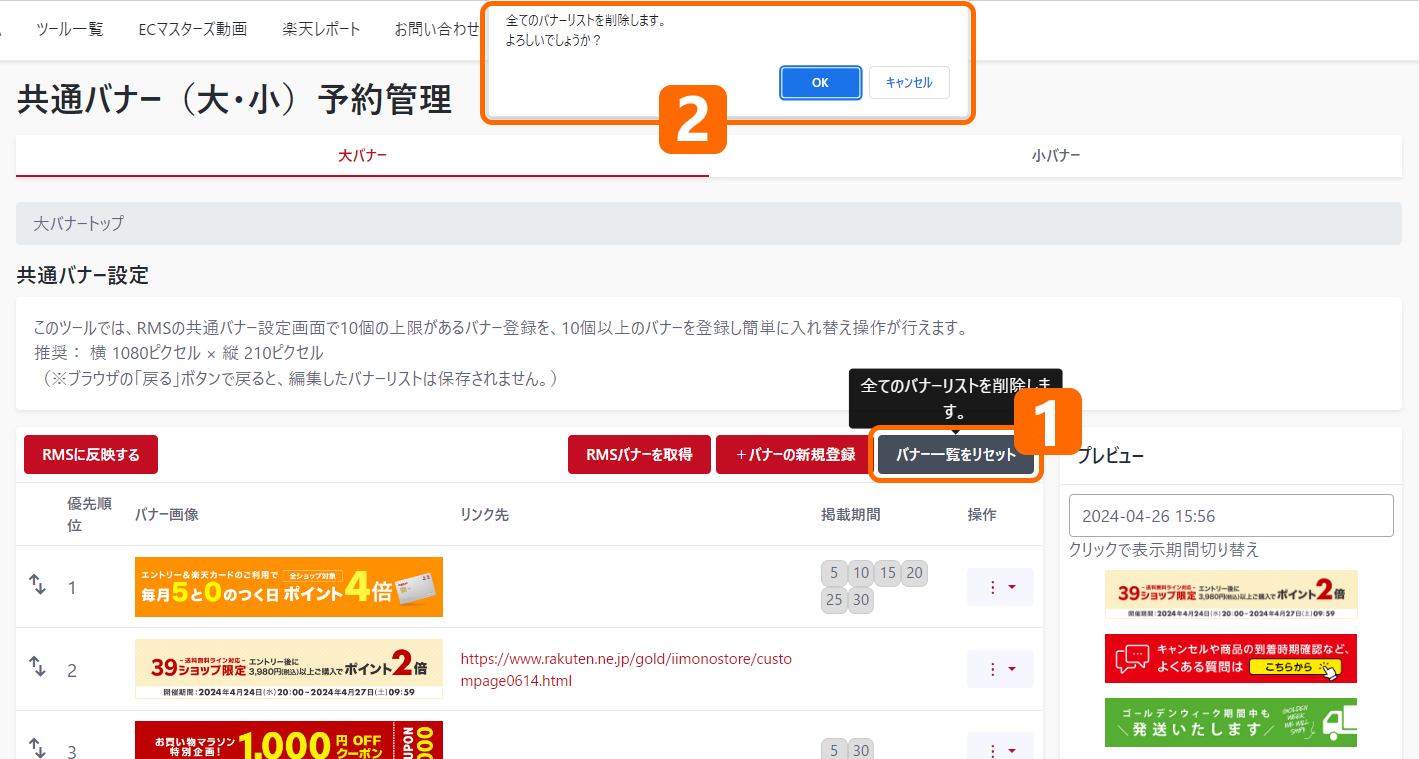Viewport: 1419px width, 759px height.
Task: Confirm deletion with OK button
Action: tap(820, 83)
